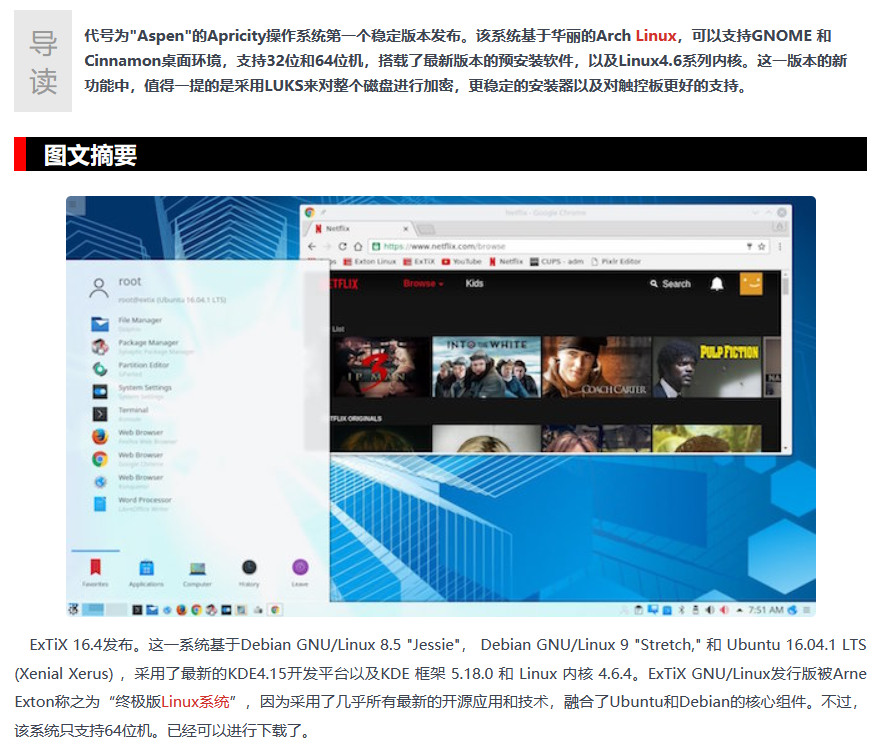Click the Netflix yellow profile avatar
Image resolution: width=886 pixels, height=745 pixels.
click(x=751, y=284)
